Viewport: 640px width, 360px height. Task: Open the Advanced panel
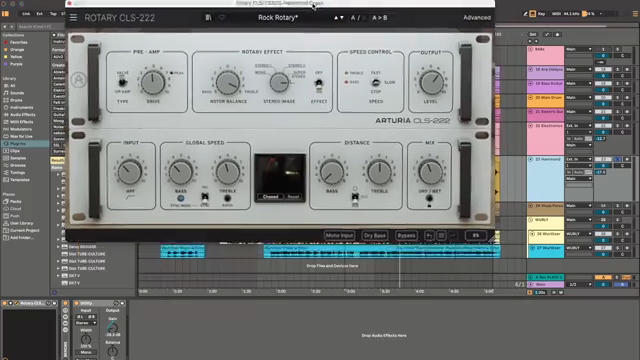pyautogui.click(x=477, y=18)
